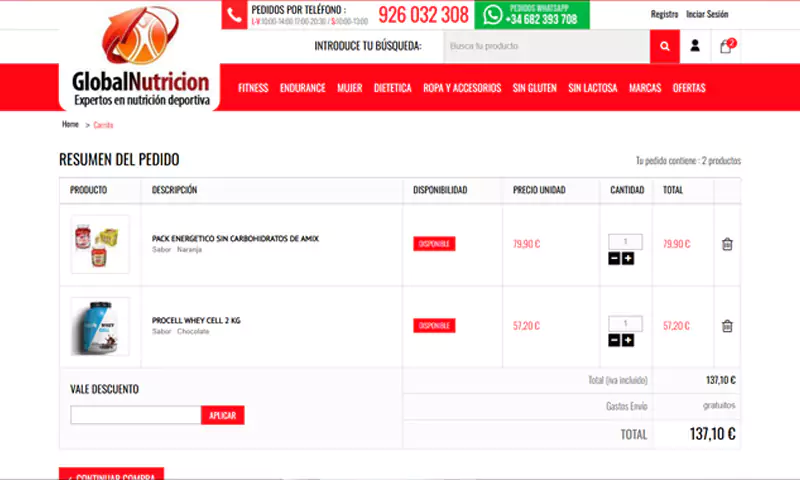Viewport: 800px width, 480px height.
Task: Decrease quantity of Procell Whey Cell
Action: tap(614, 340)
